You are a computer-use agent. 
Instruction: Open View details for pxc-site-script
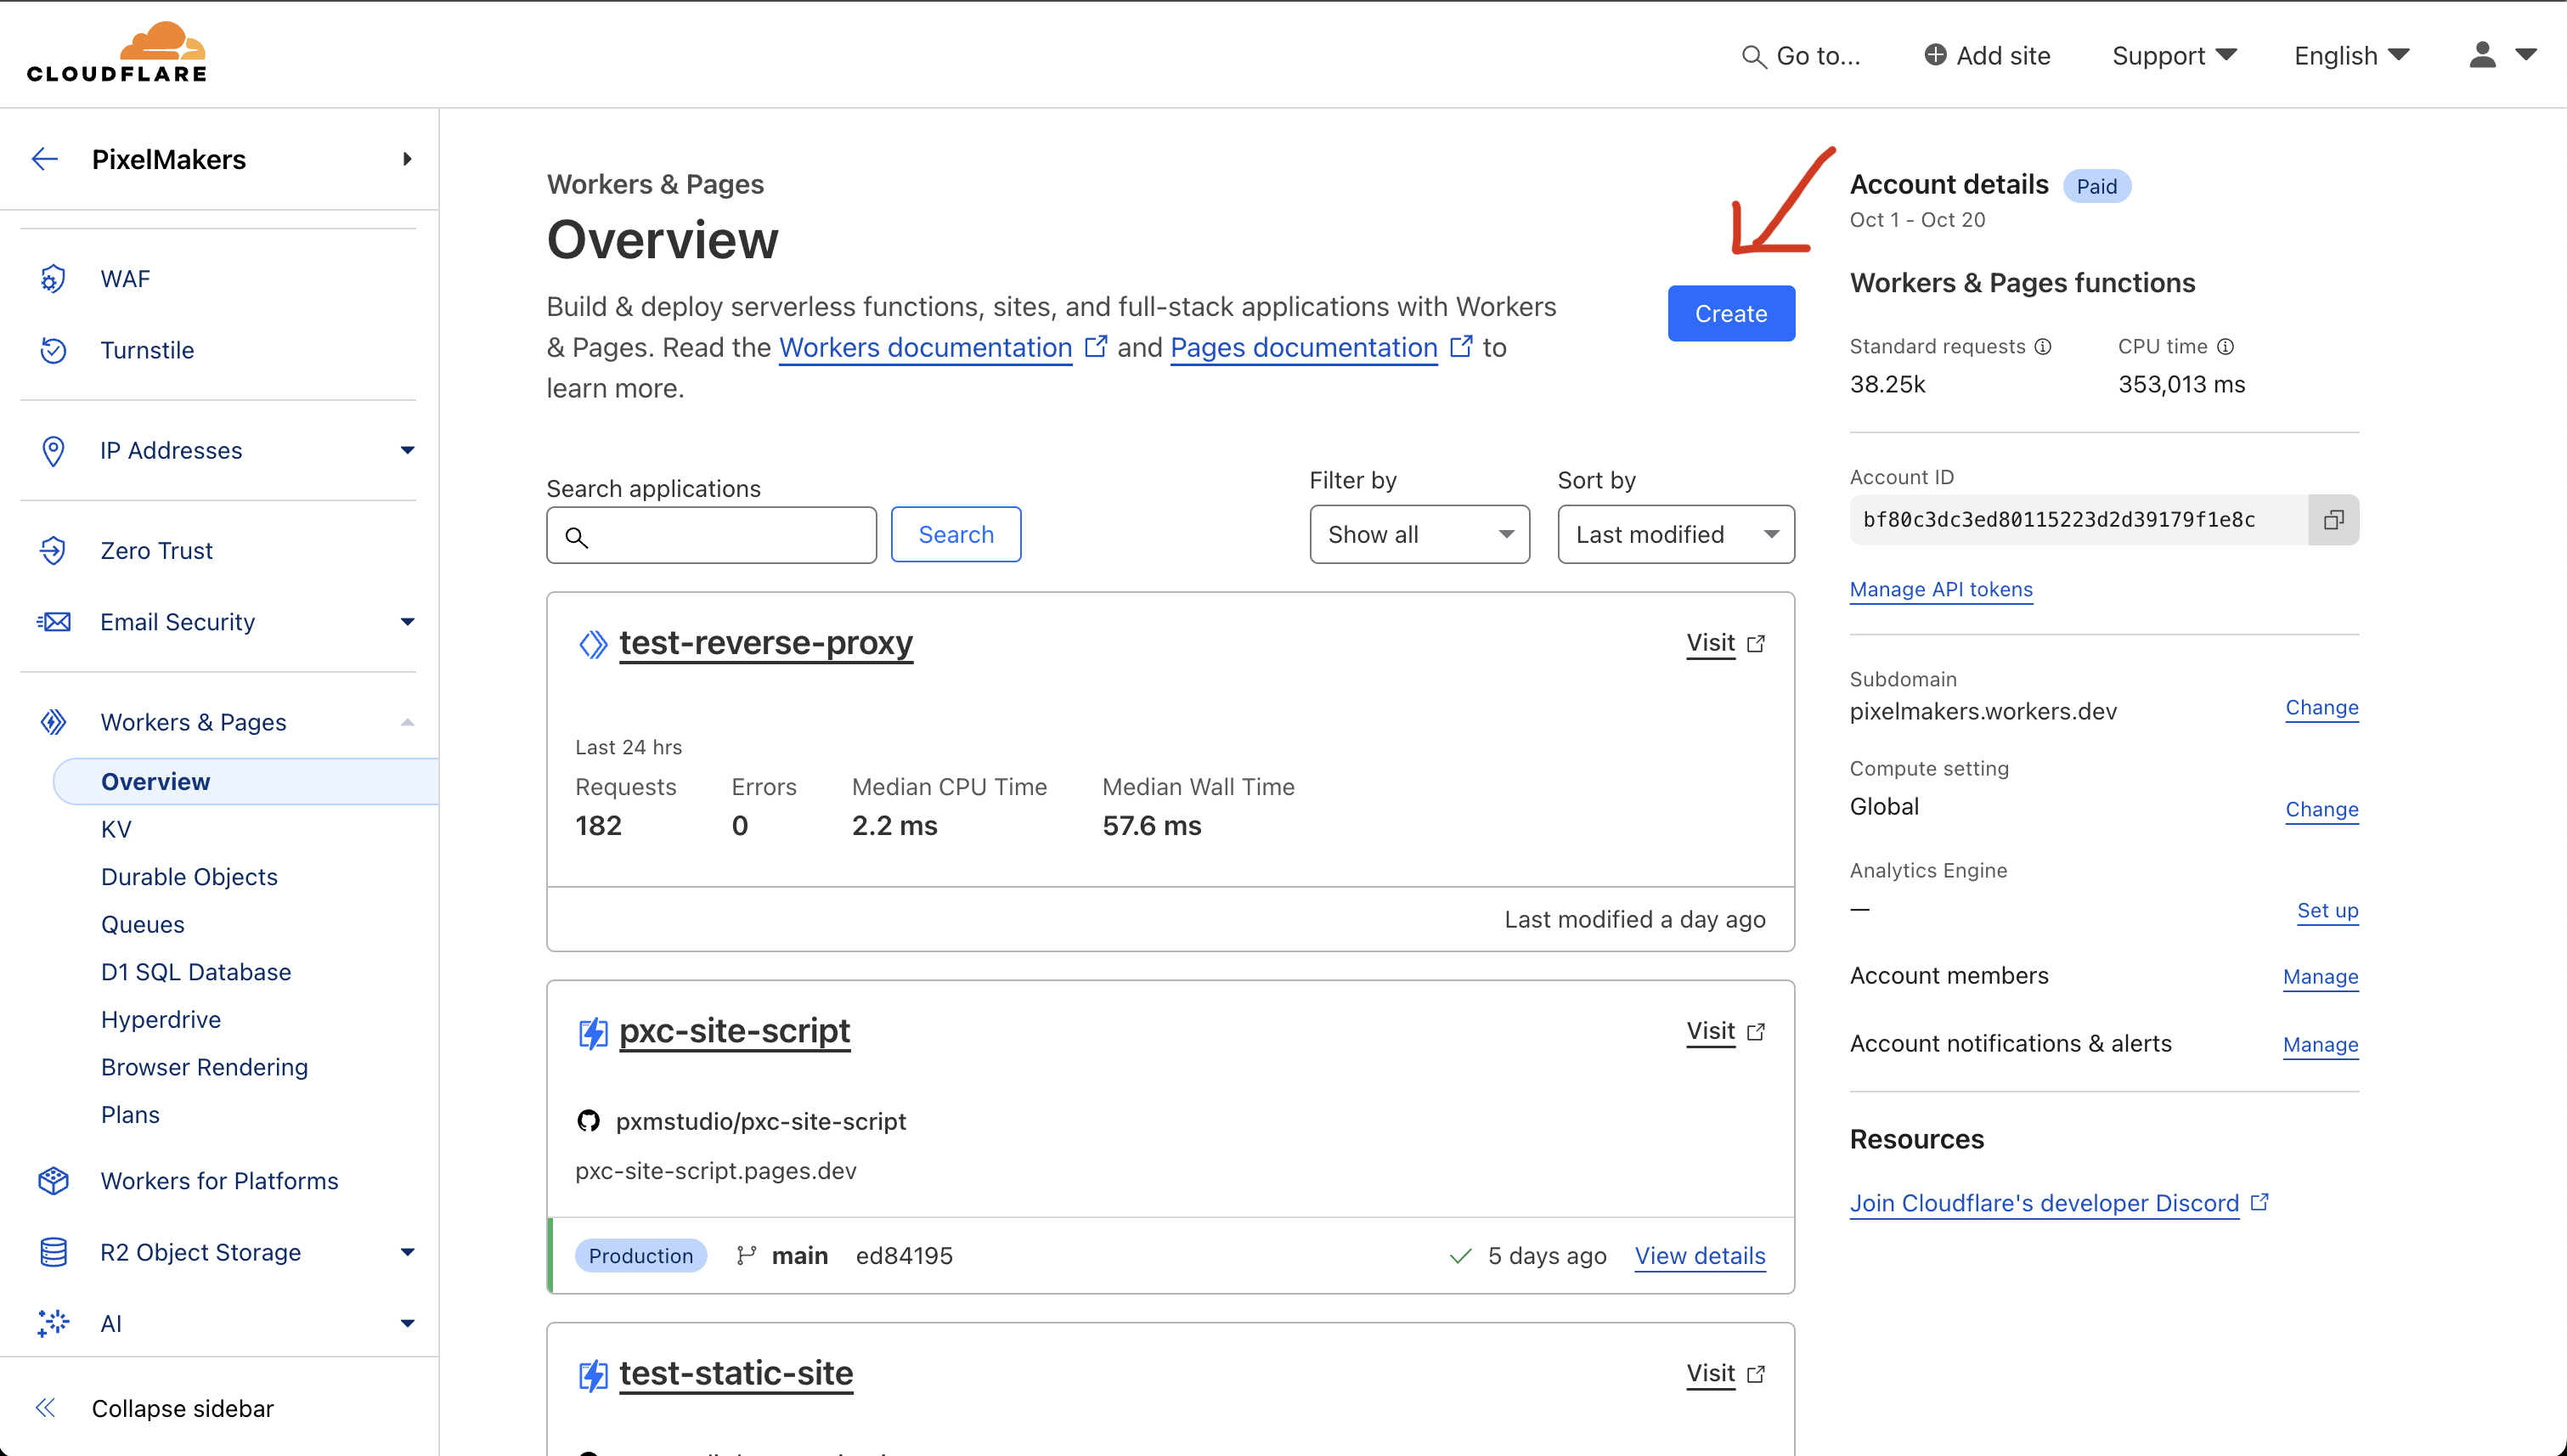[1700, 1256]
